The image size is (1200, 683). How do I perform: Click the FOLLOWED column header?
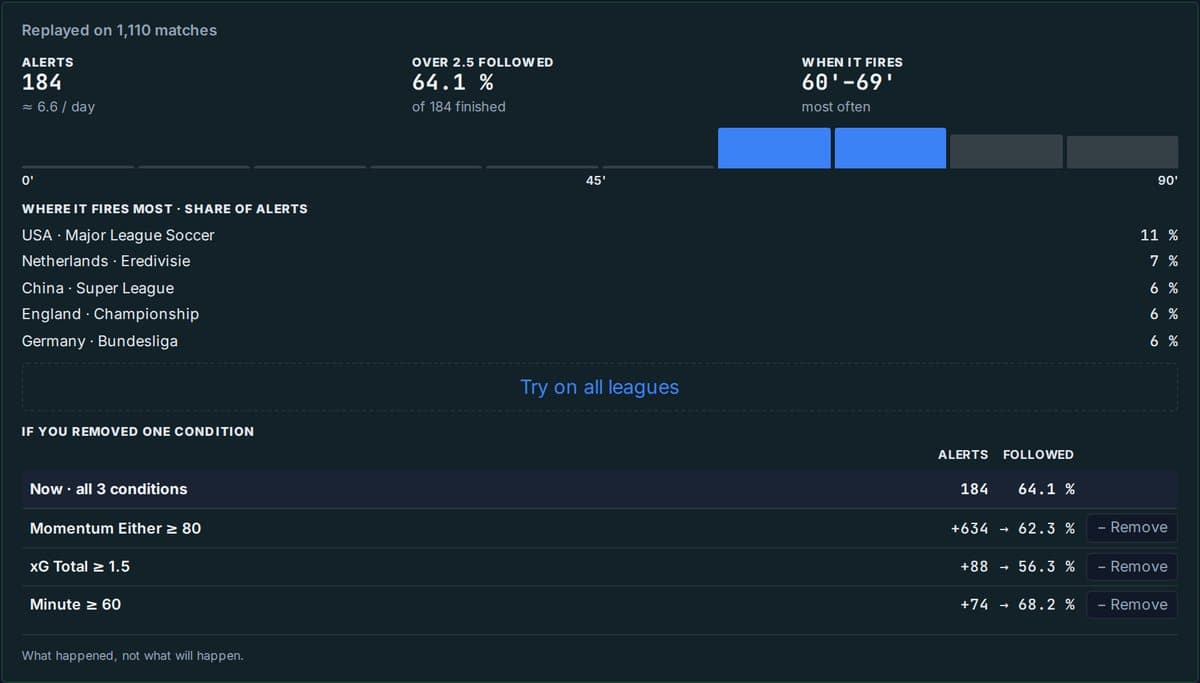[1038, 454]
